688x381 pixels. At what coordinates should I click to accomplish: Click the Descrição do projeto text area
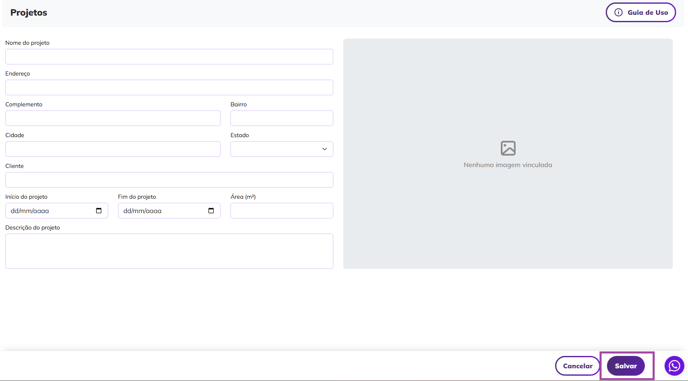pos(169,251)
